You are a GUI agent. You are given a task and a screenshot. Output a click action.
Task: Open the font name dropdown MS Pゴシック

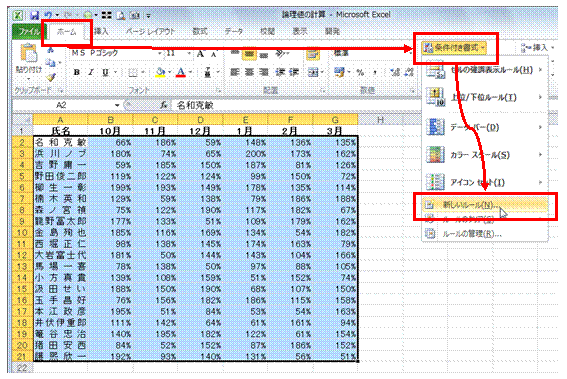[159, 54]
